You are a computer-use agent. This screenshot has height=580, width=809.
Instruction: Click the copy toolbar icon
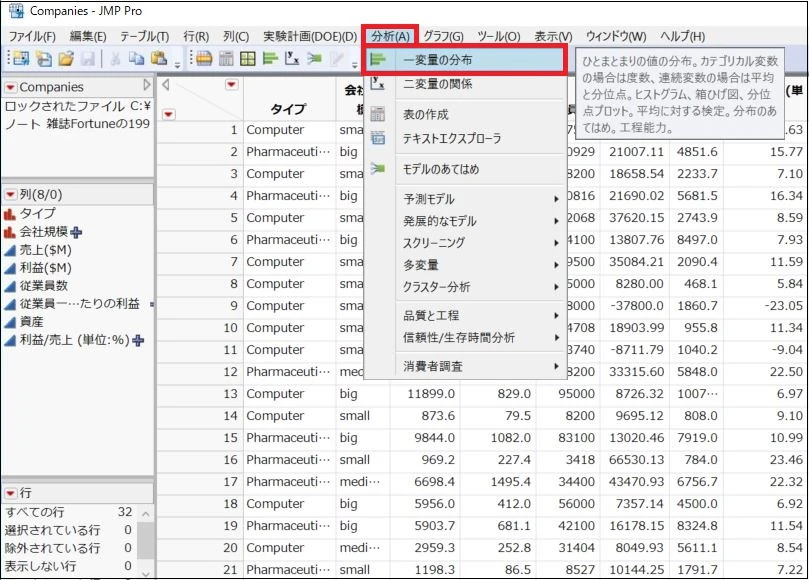(x=136, y=59)
